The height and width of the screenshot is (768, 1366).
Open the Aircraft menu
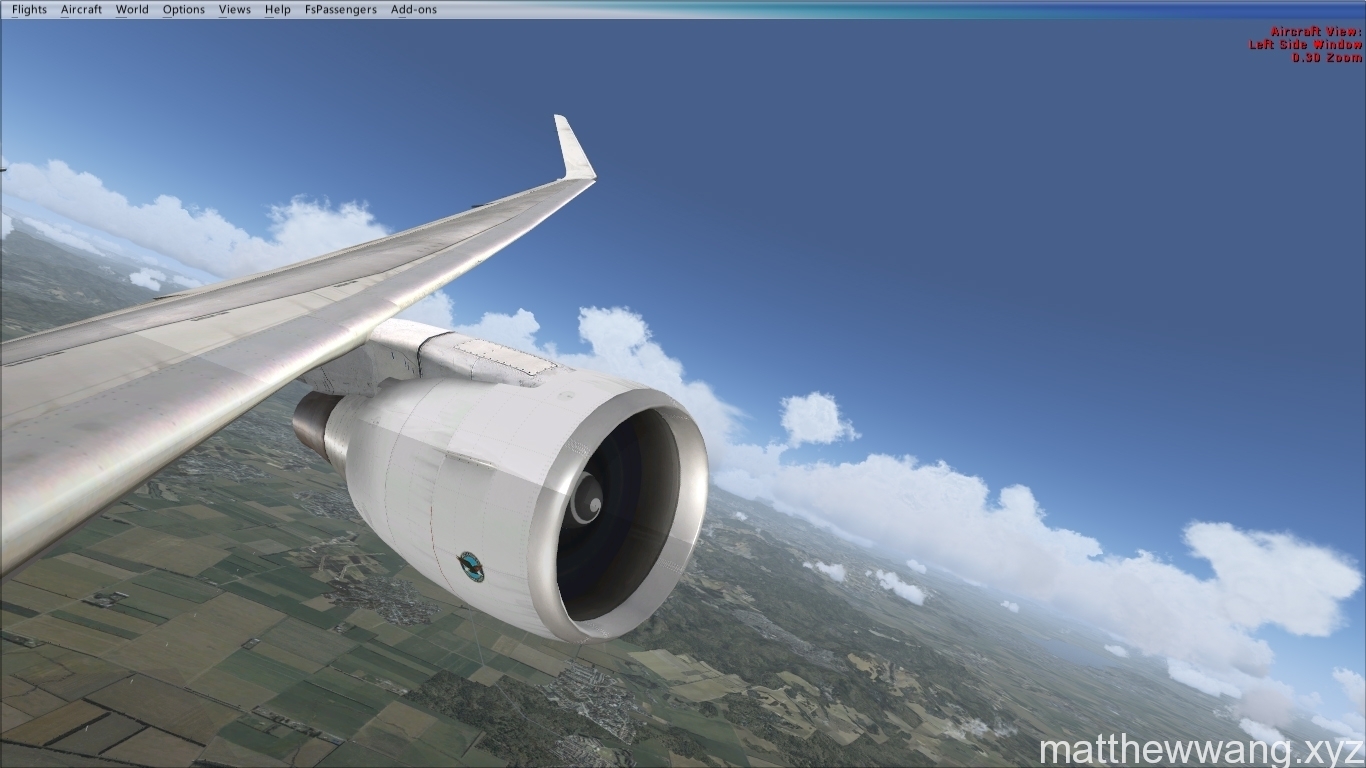(x=81, y=9)
